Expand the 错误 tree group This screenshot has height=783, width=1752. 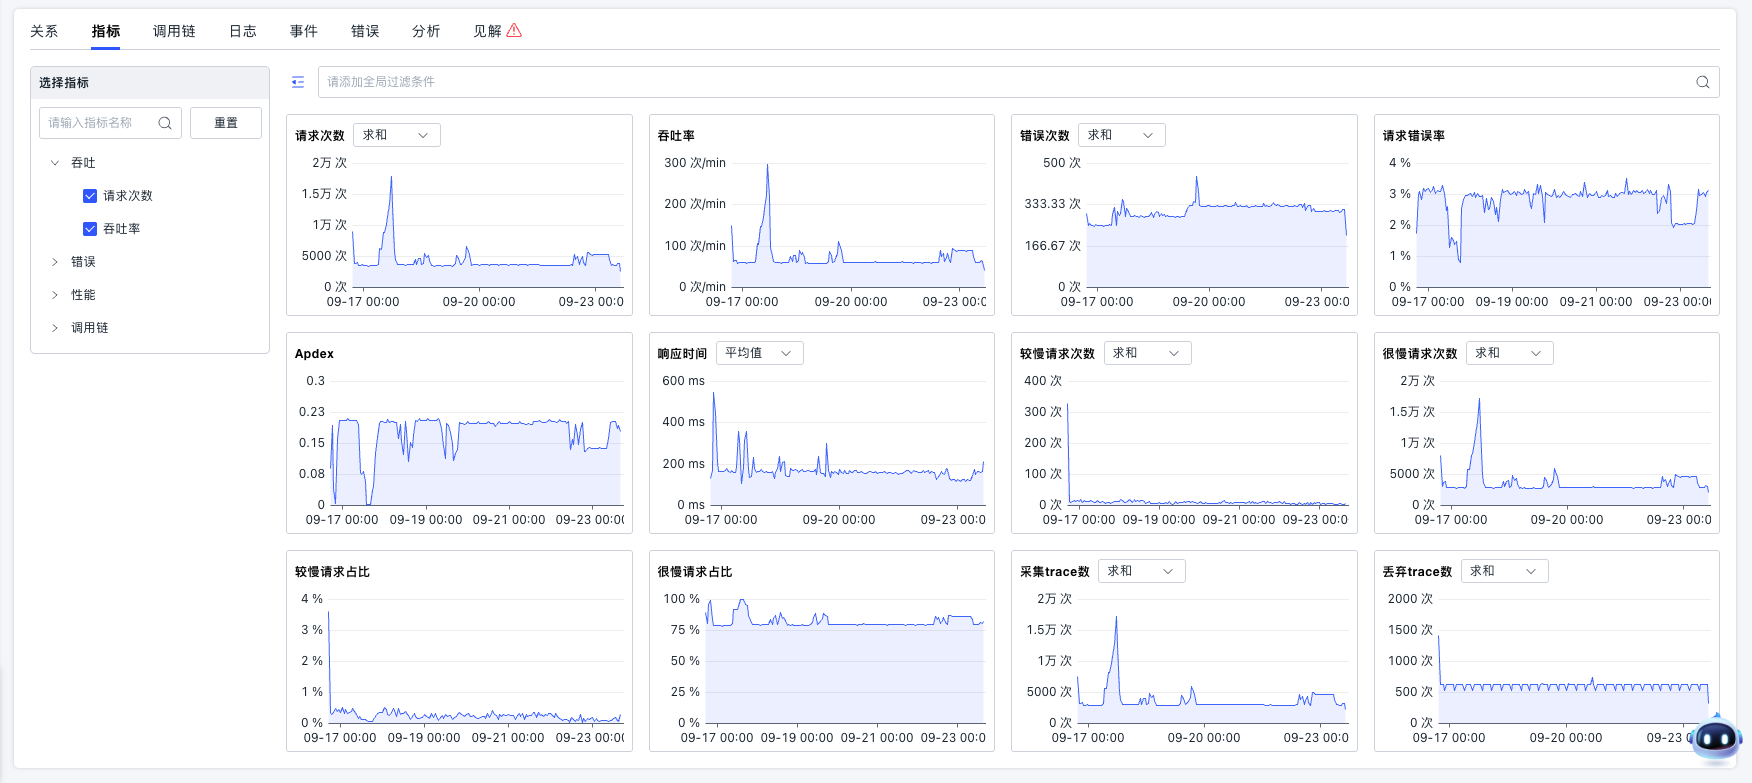click(x=55, y=262)
